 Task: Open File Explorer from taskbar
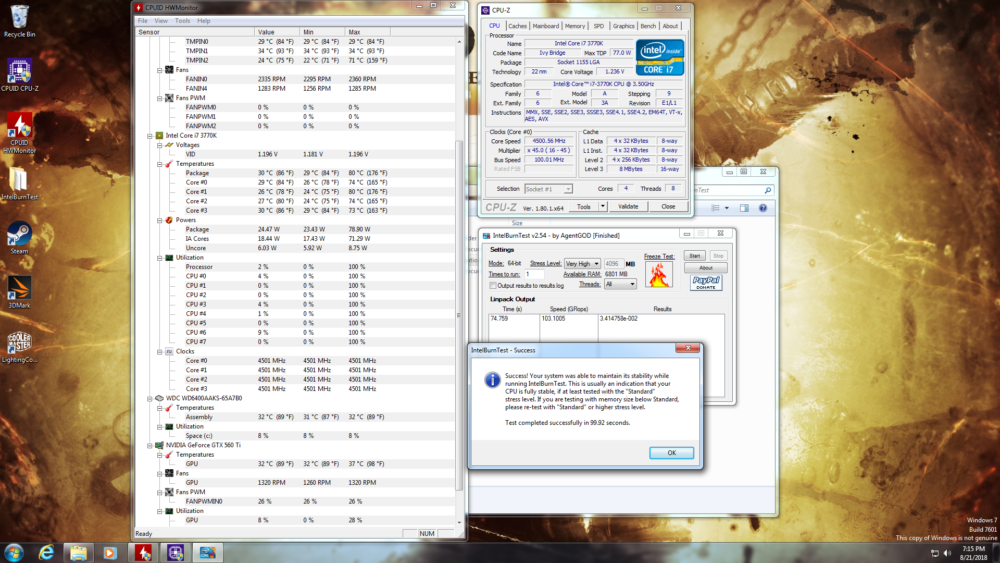[x=78, y=552]
